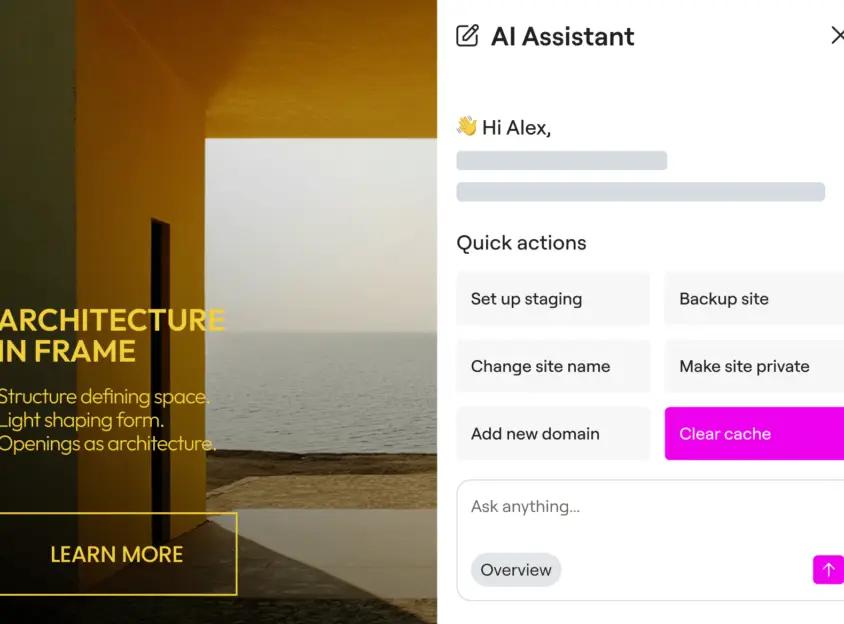Viewport: 844px width, 624px height.
Task: Click the longer gray loading placeholder bar
Action: (x=640, y=192)
